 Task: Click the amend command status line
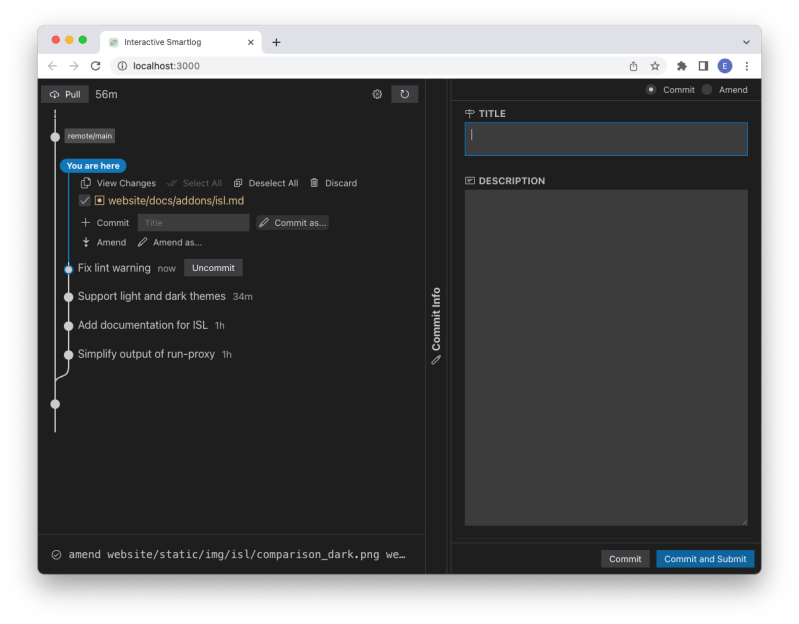point(237,554)
